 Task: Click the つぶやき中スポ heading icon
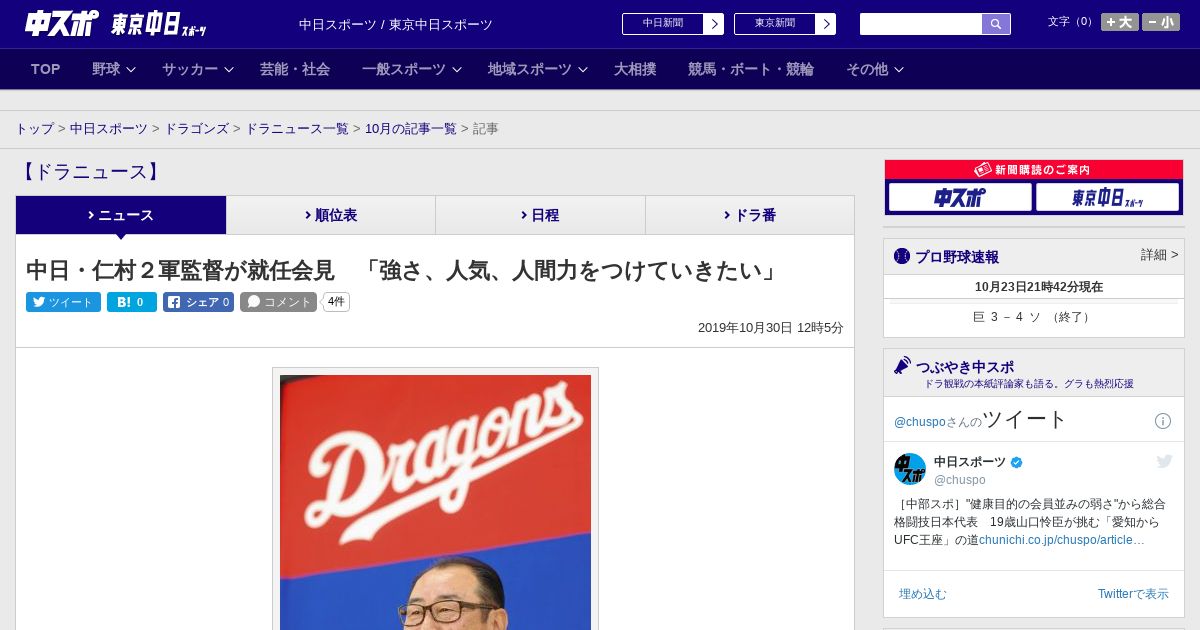coord(902,366)
